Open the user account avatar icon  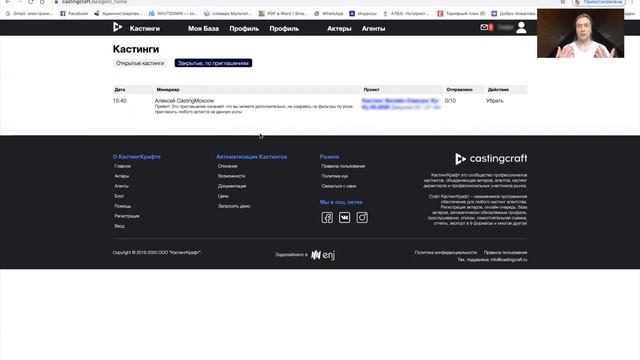pyautogui.click(x=521, y=28)
